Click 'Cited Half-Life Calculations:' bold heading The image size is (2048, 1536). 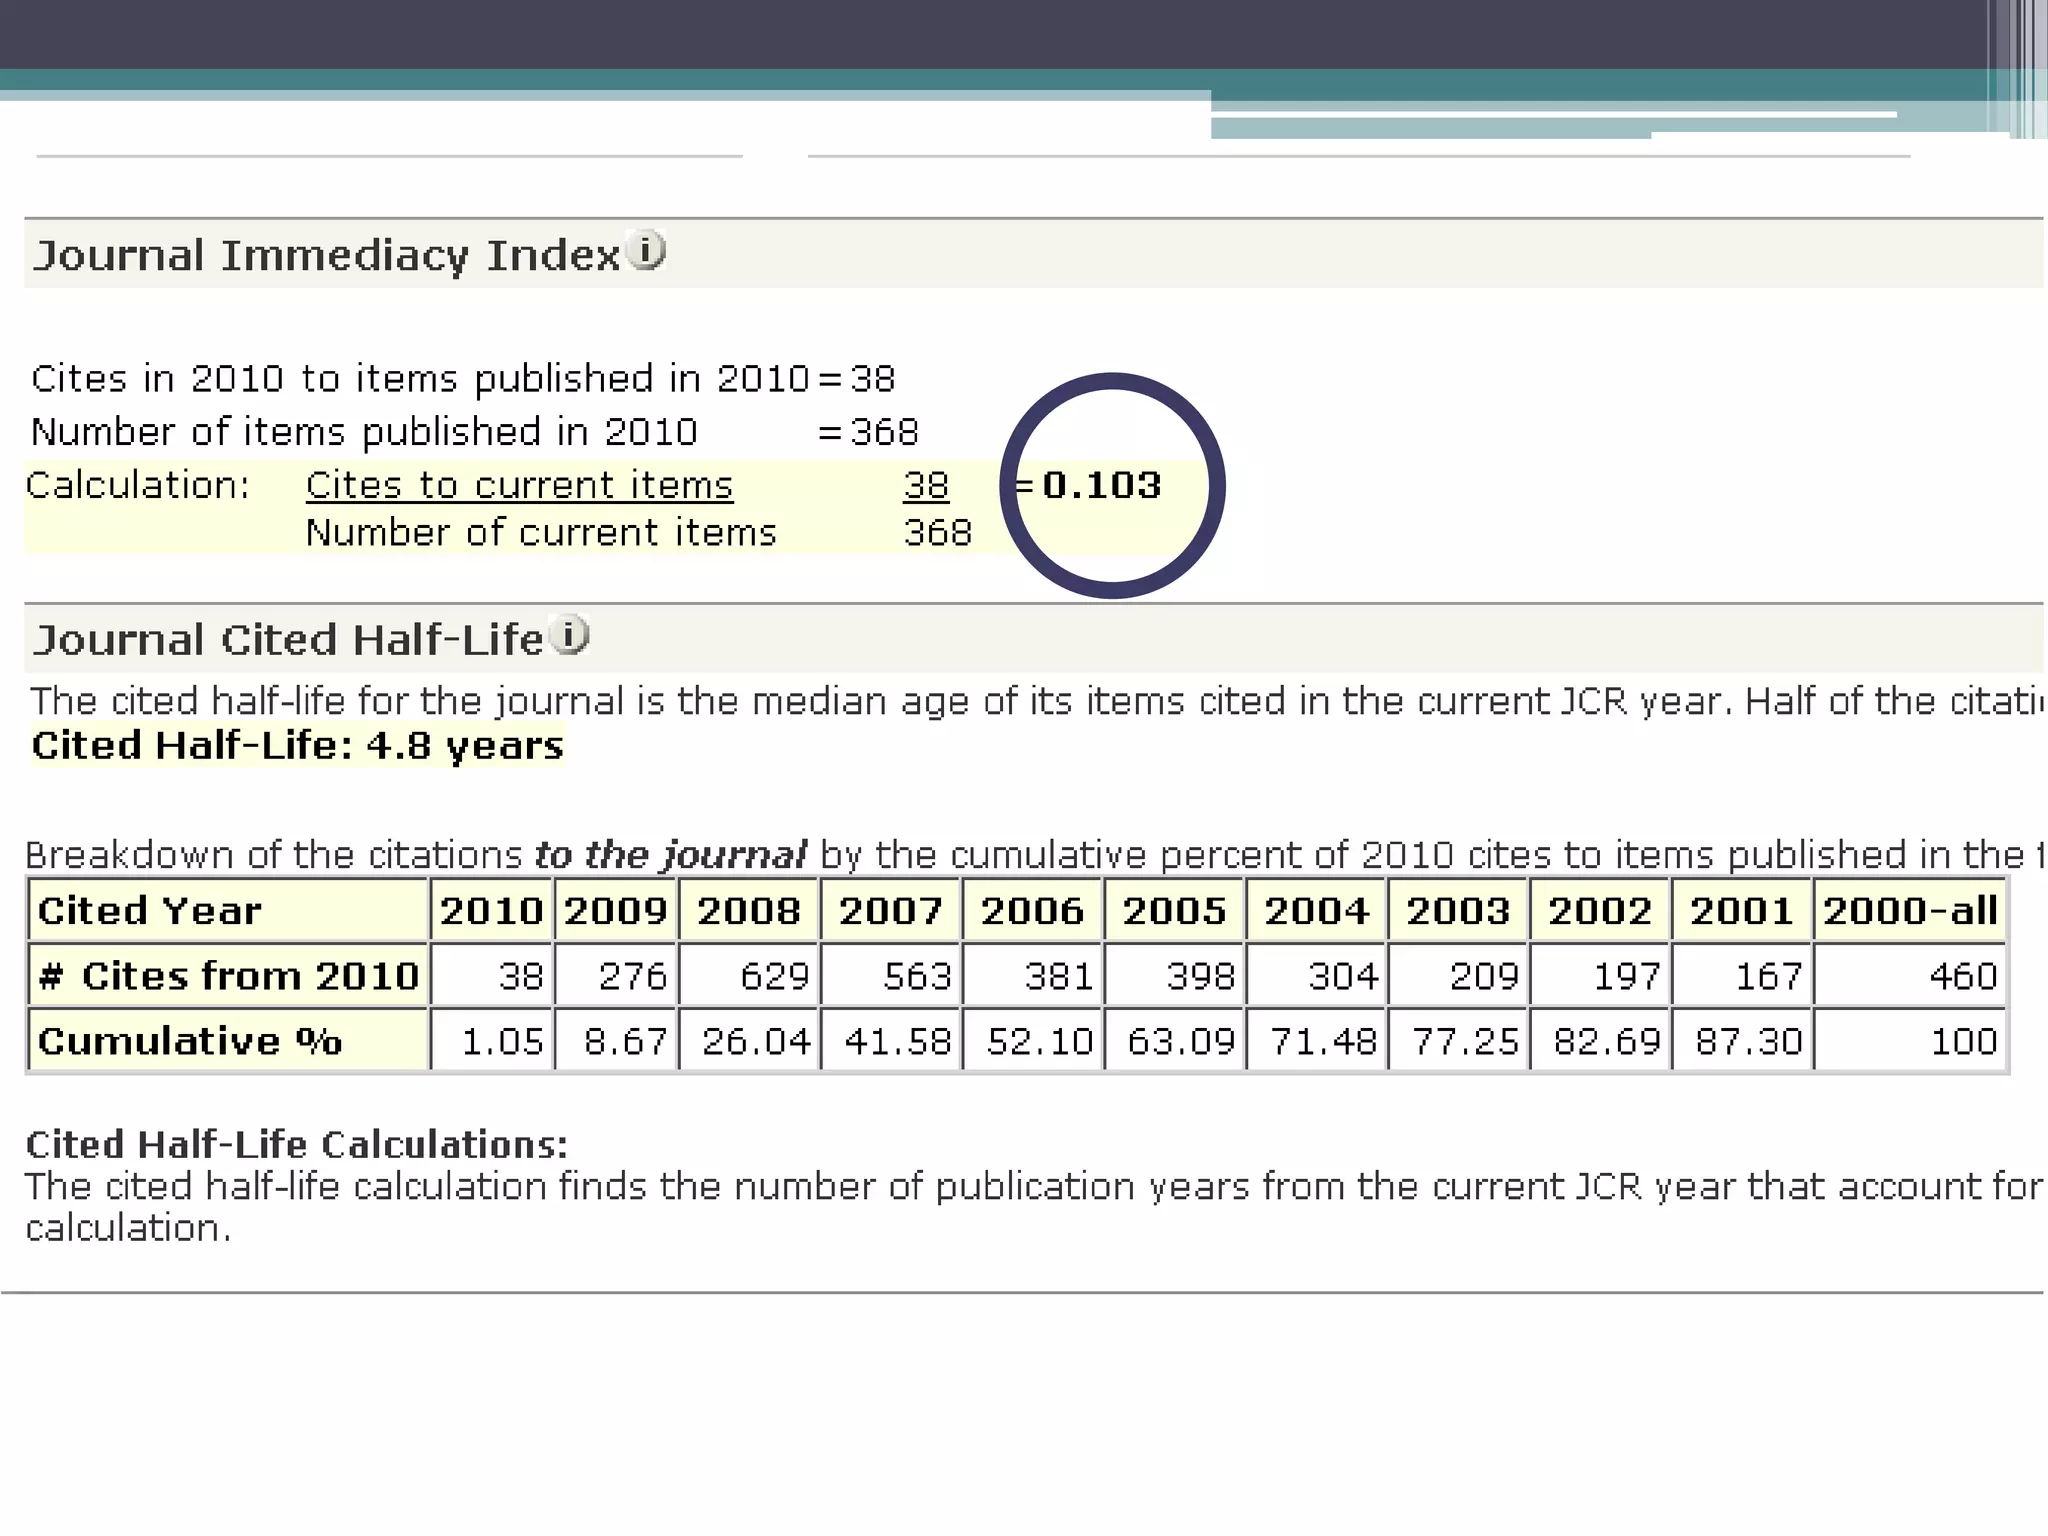[x=296, y=1144]
